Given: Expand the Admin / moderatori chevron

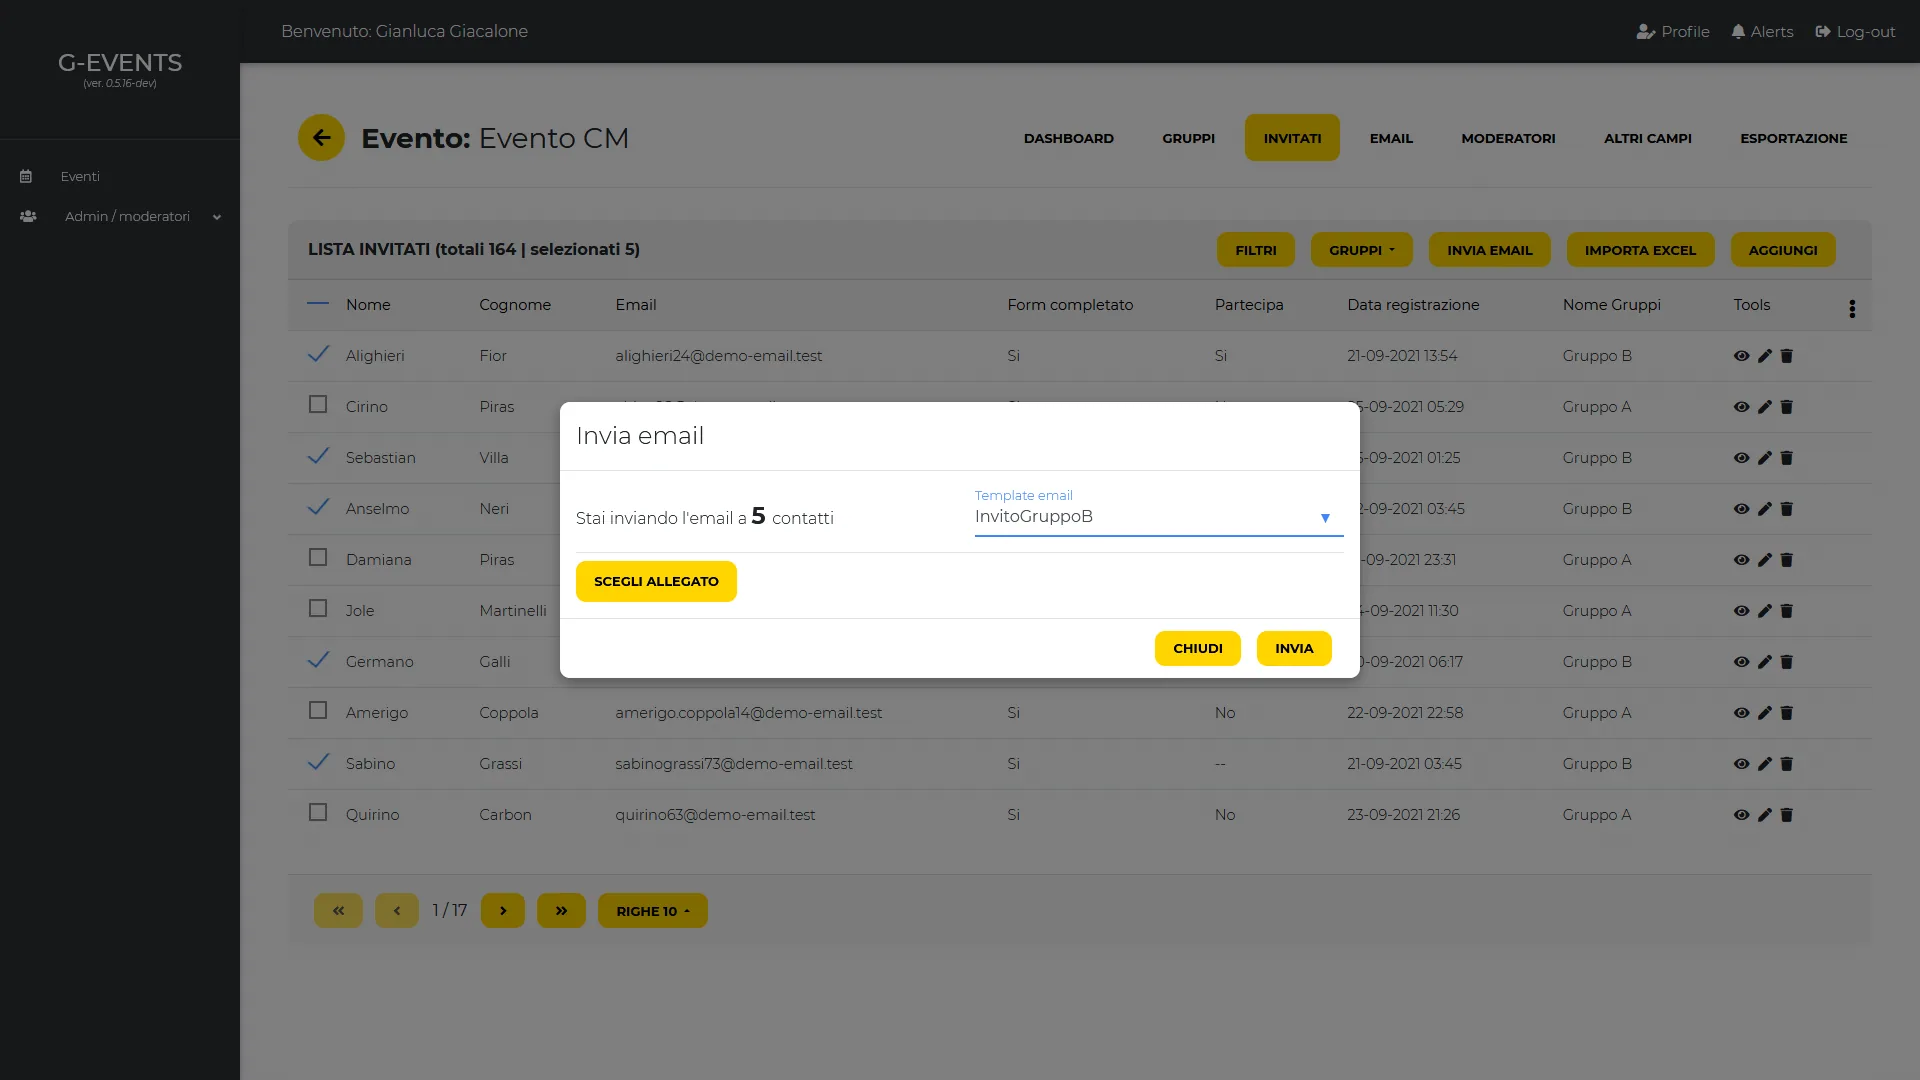Looking at the screenshot, I should (x=217, y=217).
